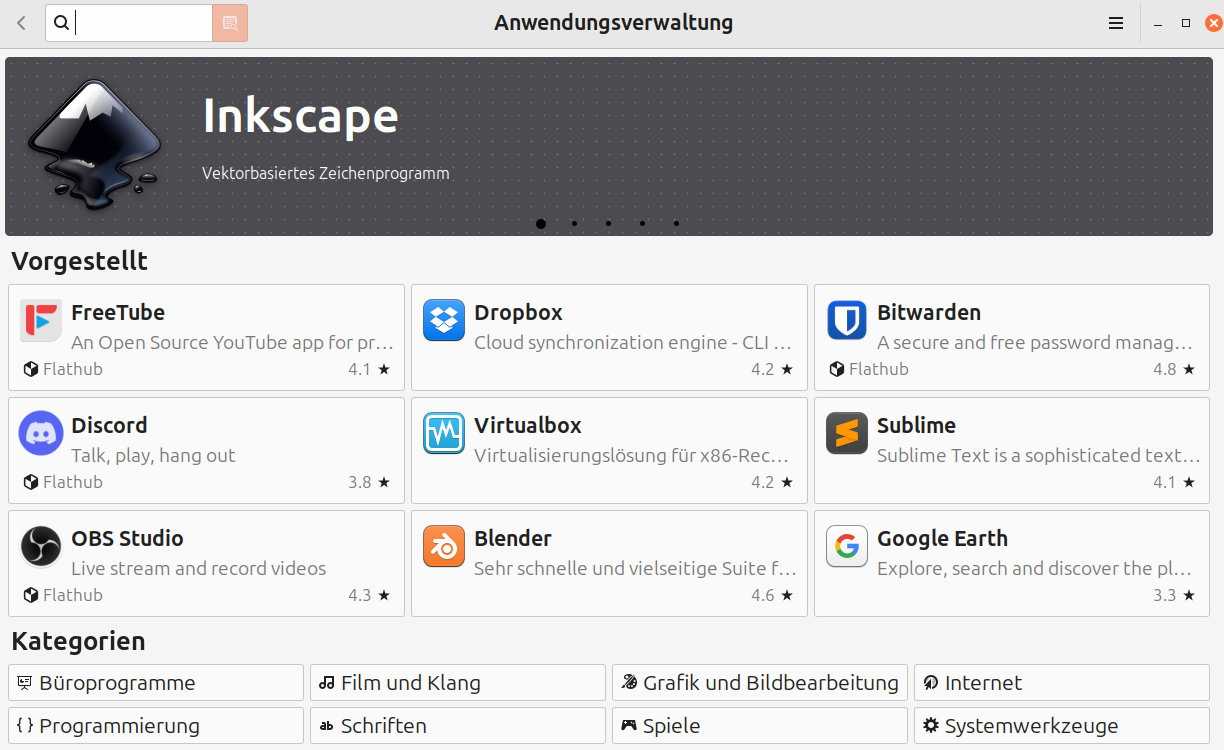Screen dimensions: 1224x750
Task: Click the Flathub package icon under OBS Studio
Action: coord(30,595)
